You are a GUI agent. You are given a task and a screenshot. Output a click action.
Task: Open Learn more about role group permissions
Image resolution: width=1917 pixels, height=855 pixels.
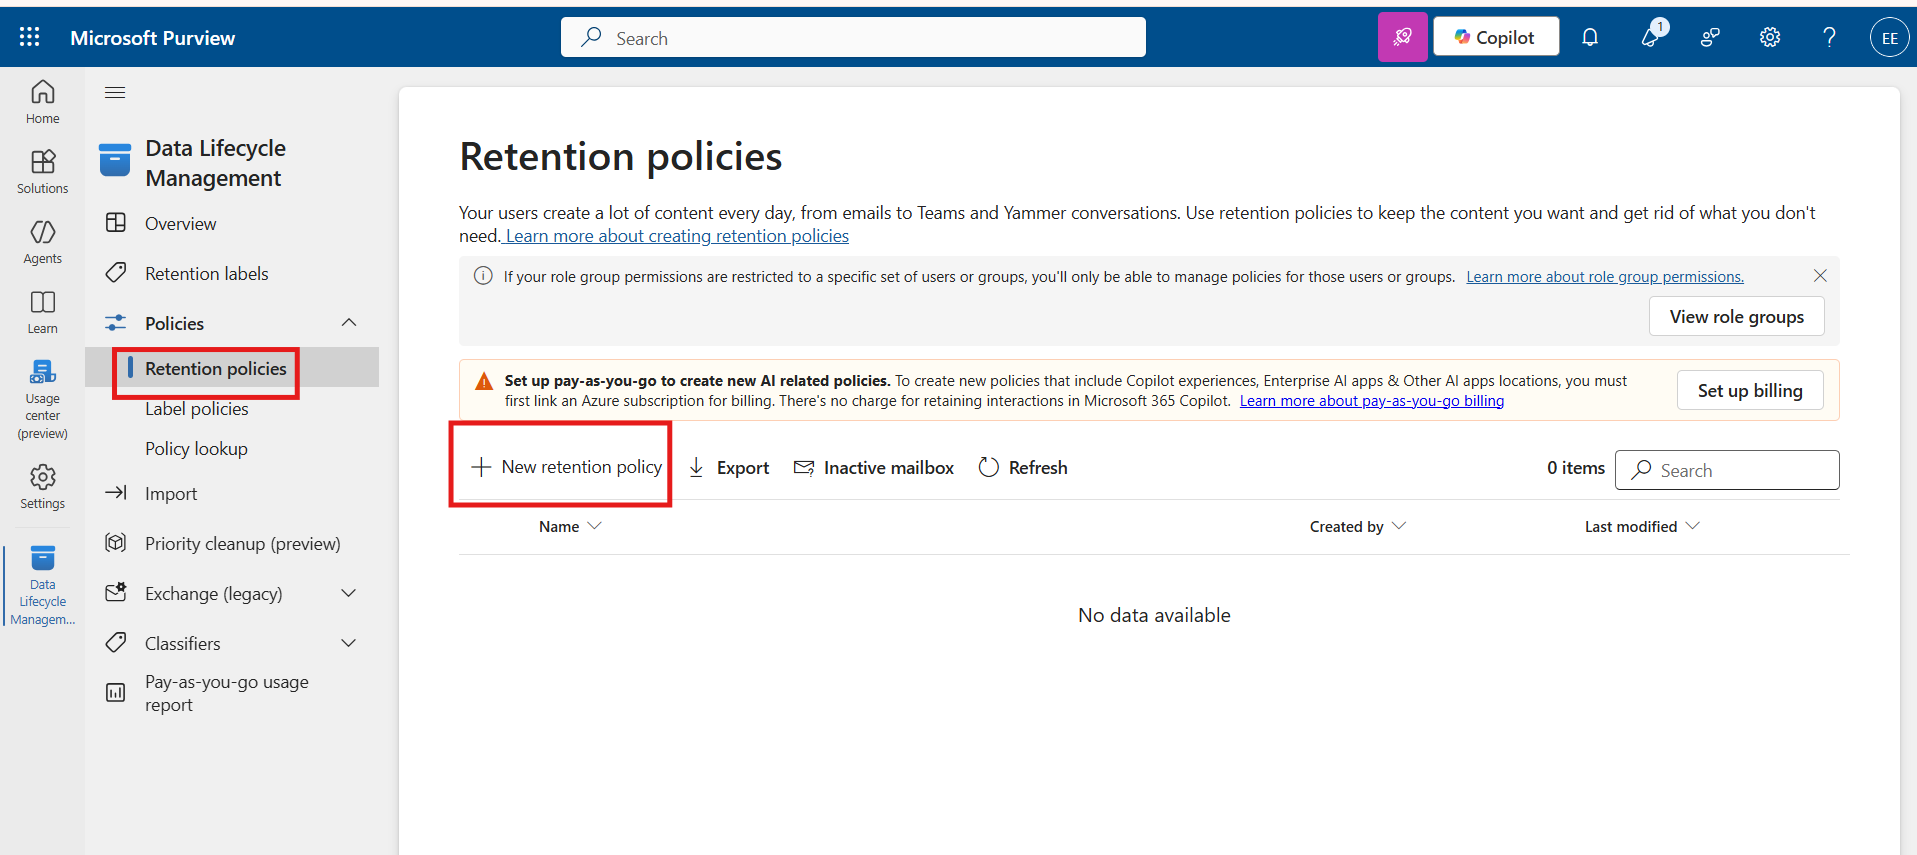(x=1605, y=277)
